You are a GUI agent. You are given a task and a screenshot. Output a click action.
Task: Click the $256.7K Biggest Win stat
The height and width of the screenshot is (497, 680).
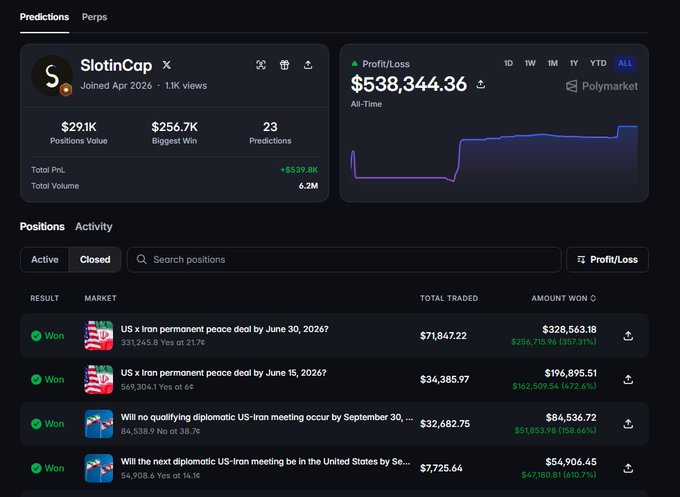pyautogui.click(x=174, y=133)
